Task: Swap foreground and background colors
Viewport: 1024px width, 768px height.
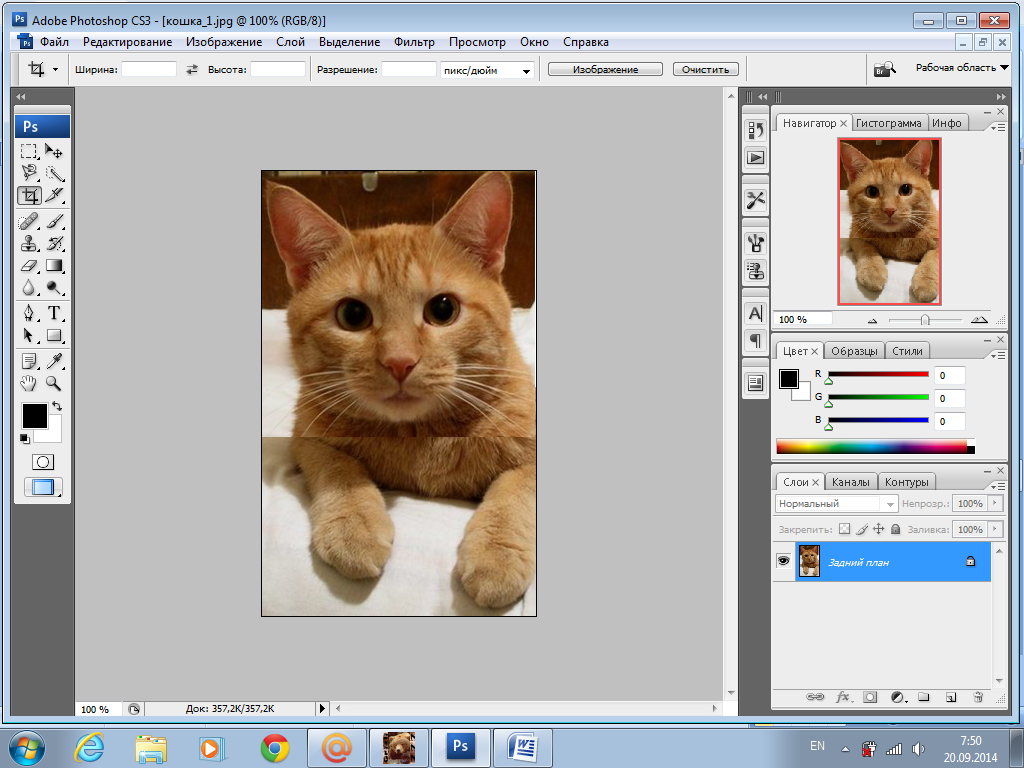Action: coord(57,406)
